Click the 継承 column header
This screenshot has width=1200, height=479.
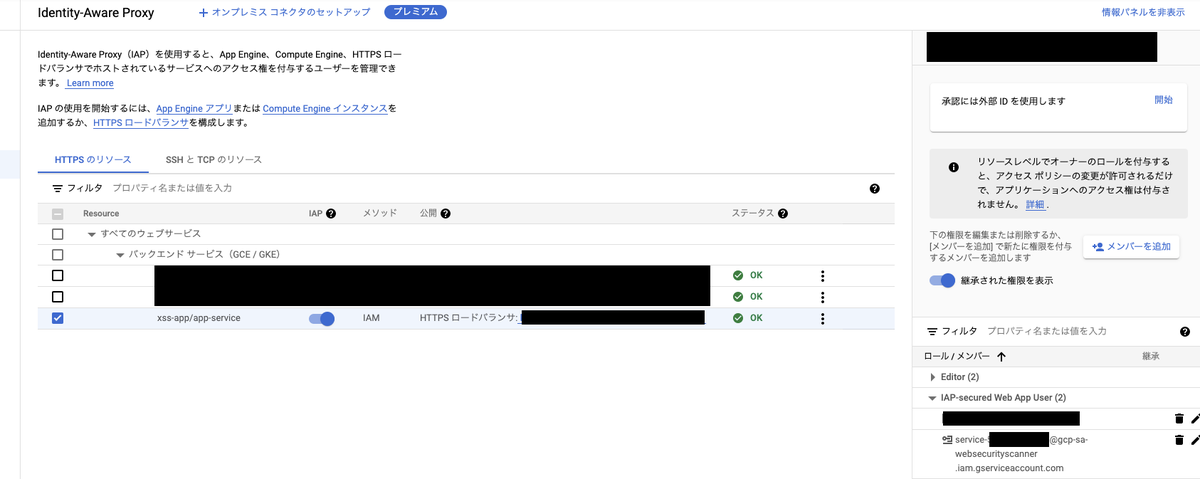[1150, 356]
